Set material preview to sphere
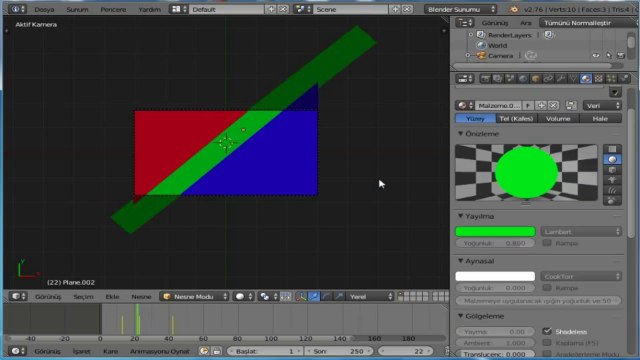 tap(612, 159)
